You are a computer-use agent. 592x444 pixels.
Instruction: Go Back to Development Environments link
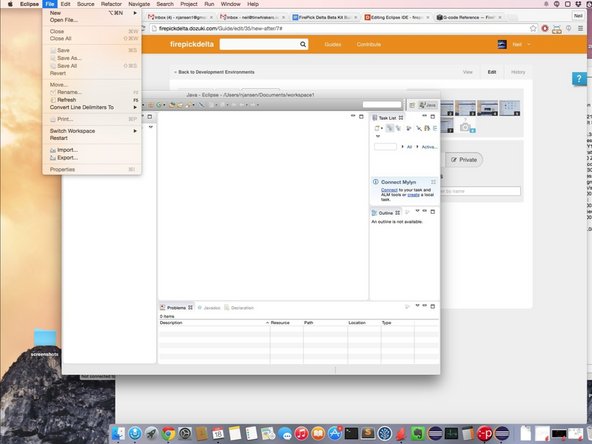coord(214,72)
